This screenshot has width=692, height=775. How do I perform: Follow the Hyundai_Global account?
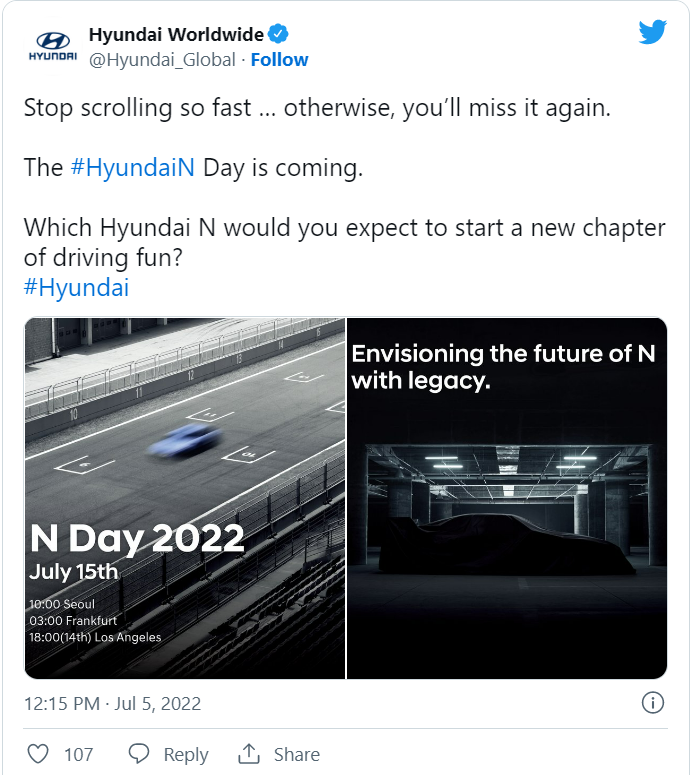[279, 60]
